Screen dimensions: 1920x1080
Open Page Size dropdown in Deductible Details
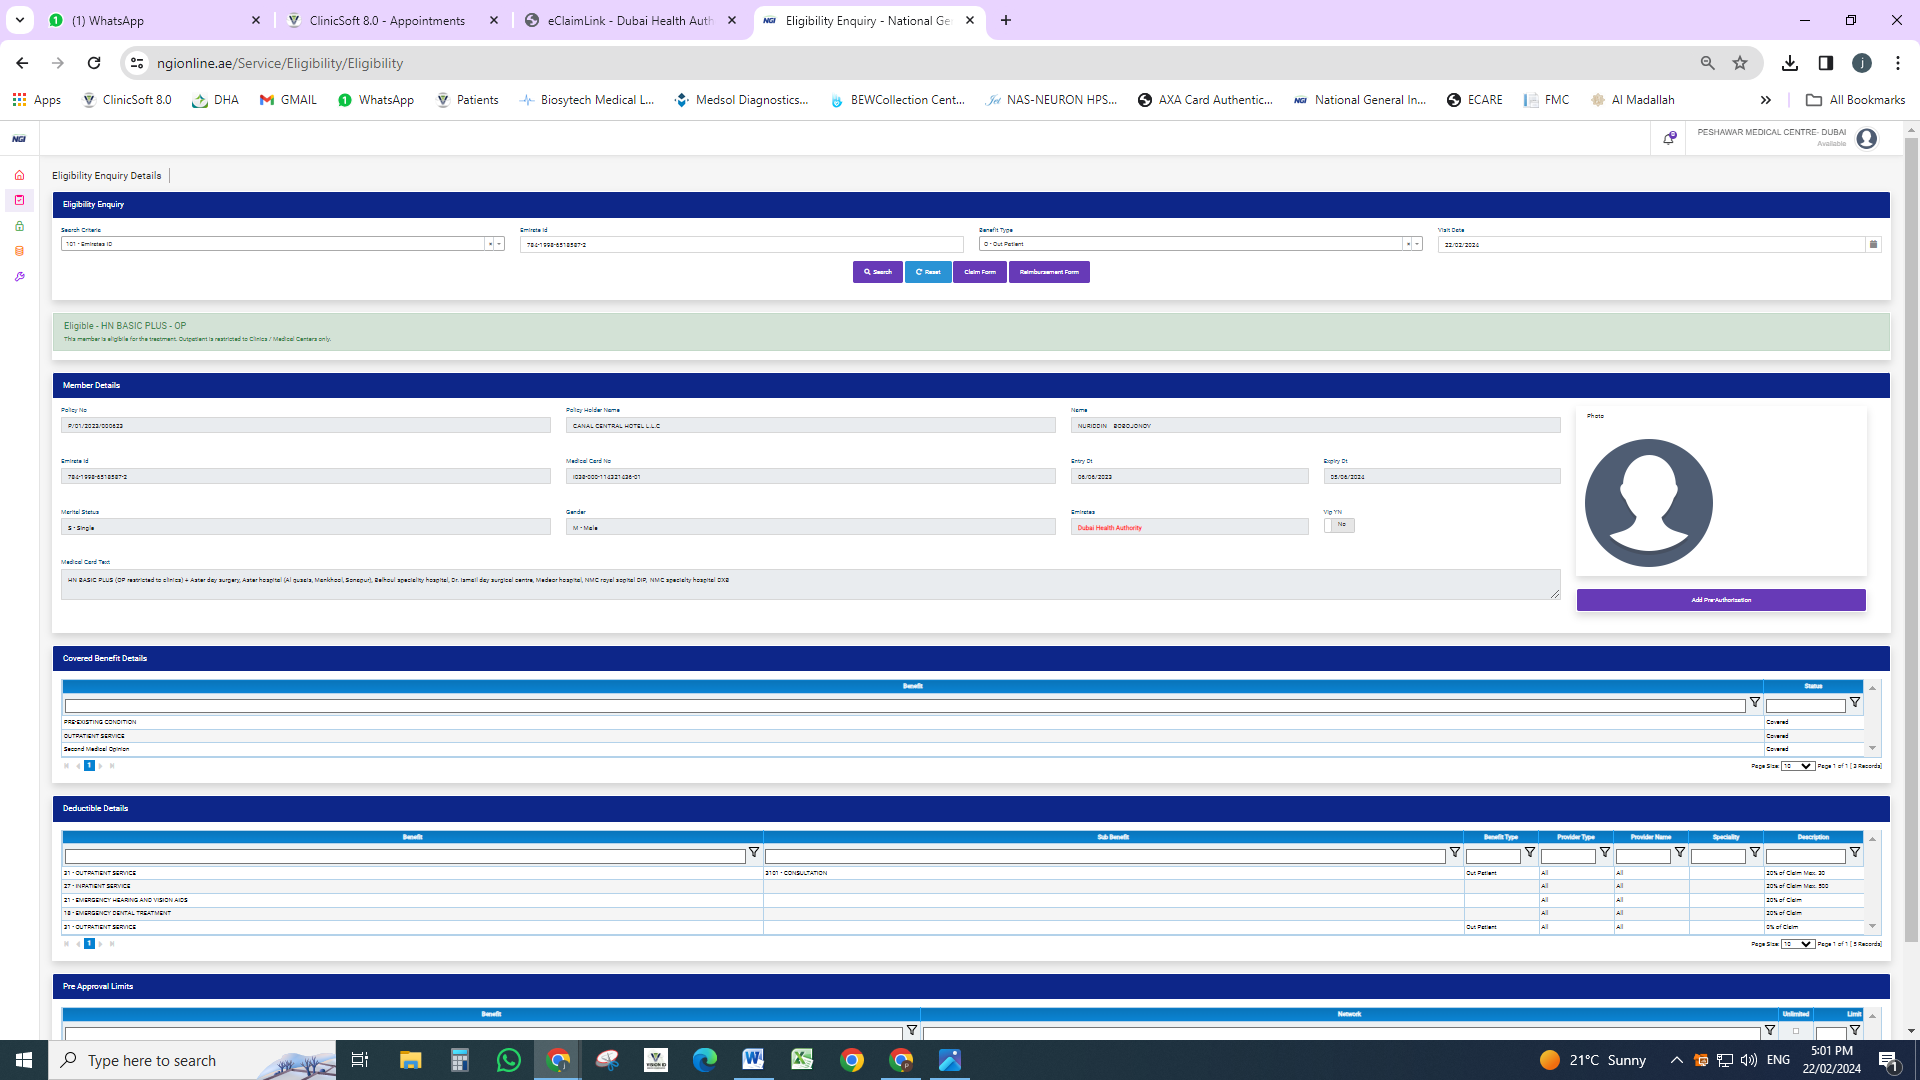pos(1798,944)
